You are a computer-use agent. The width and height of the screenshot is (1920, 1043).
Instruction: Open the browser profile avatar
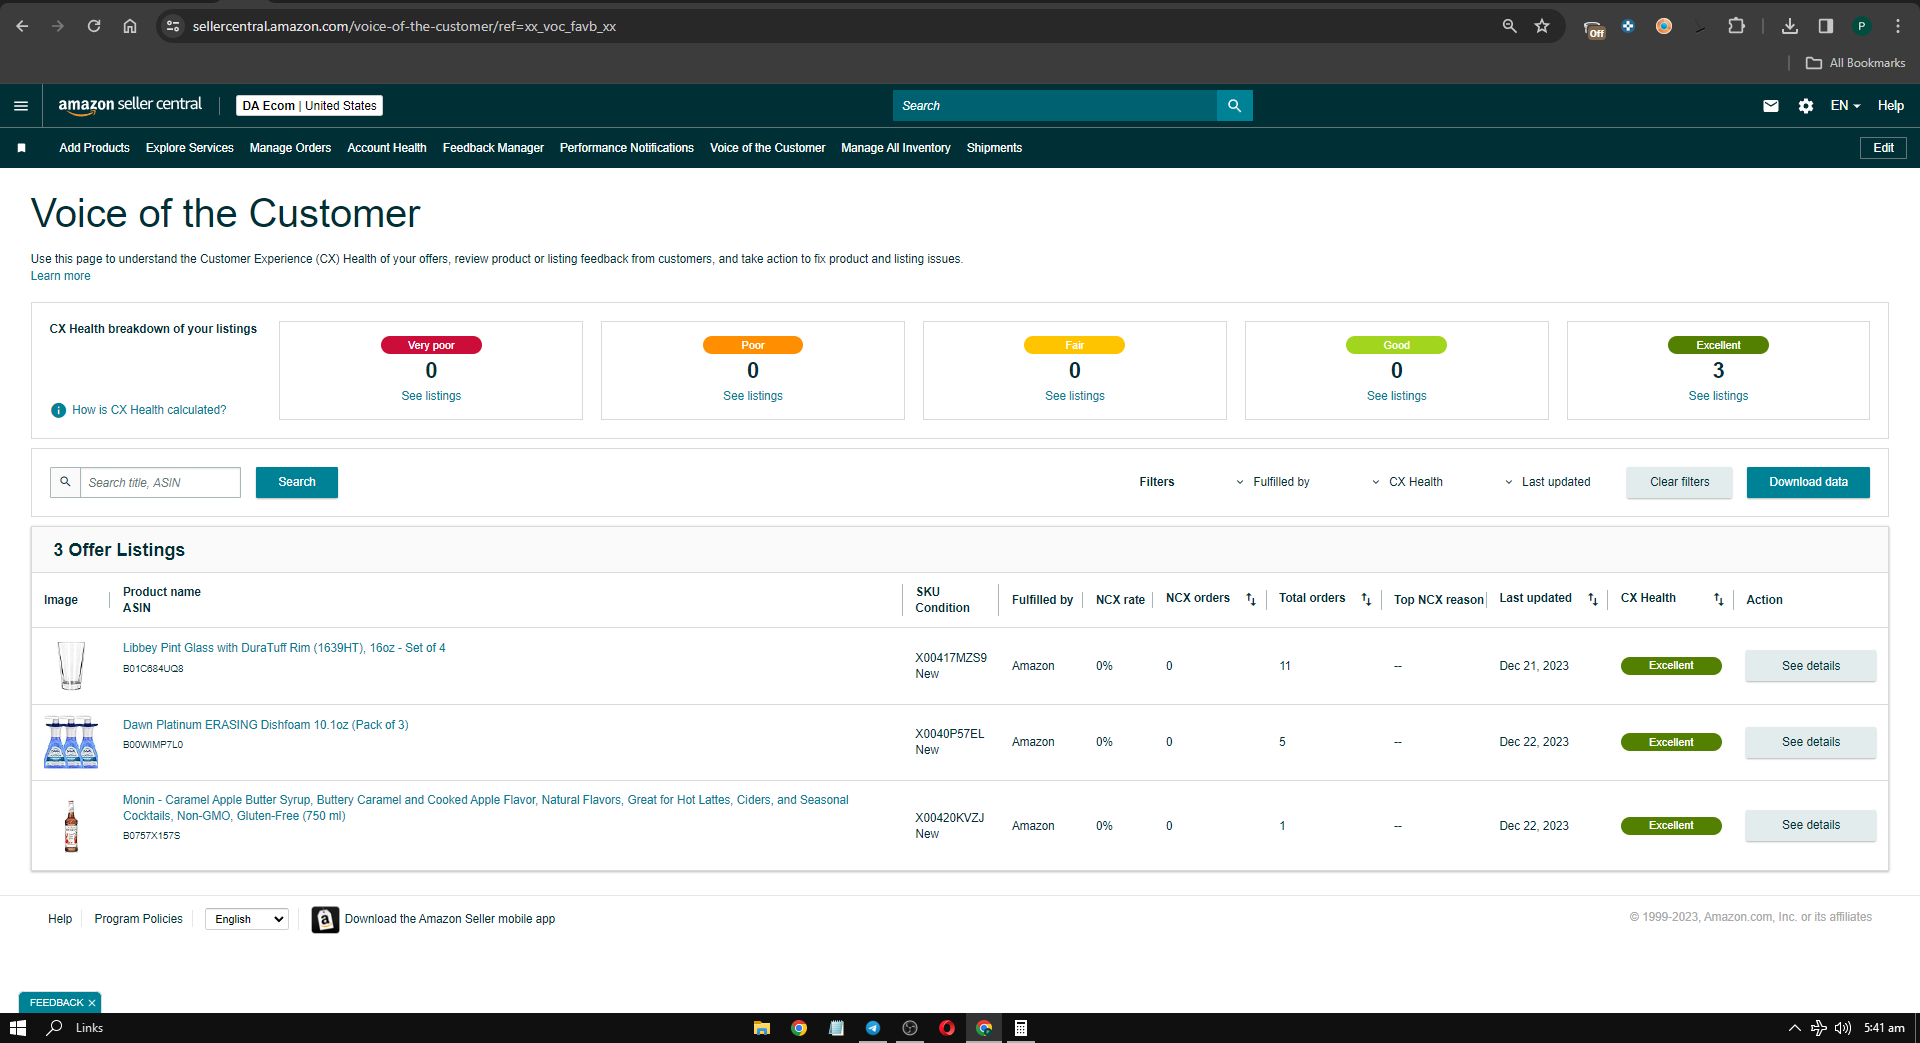tap(1862, 26)
